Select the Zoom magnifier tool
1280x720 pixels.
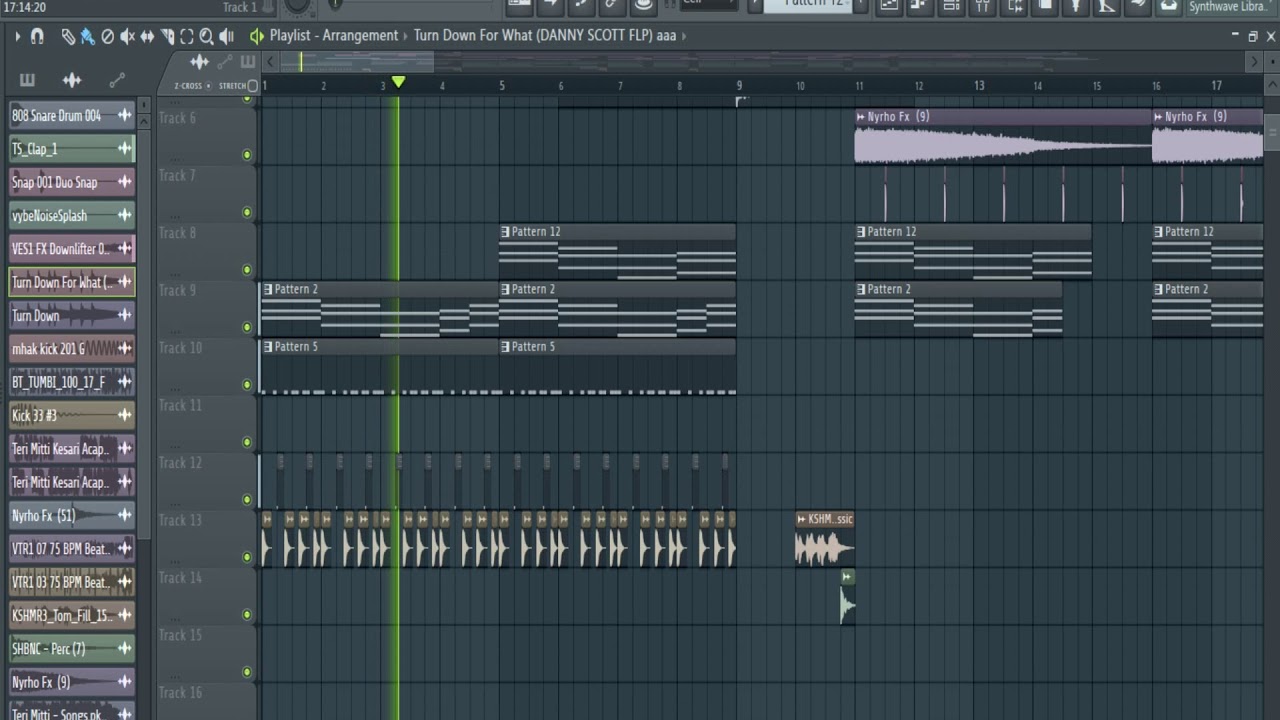tap(206, 36)
